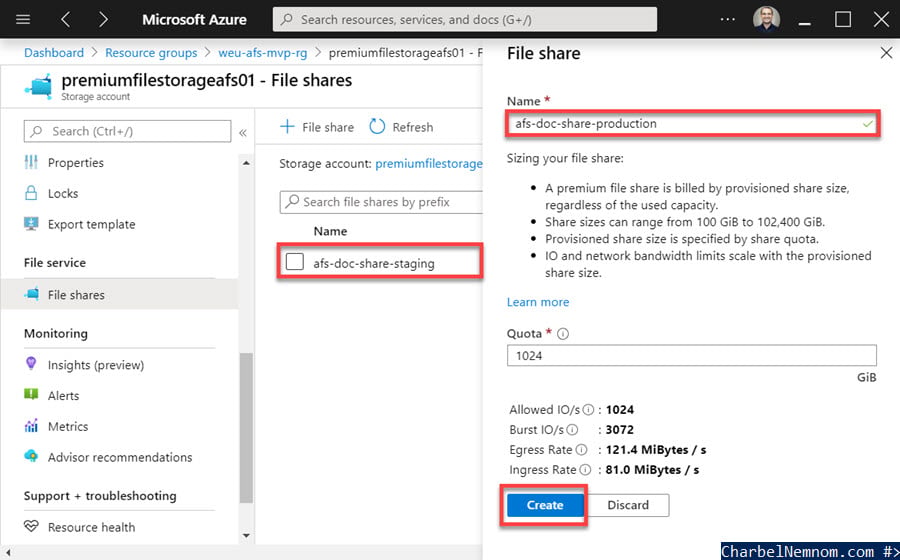Edit the Quota value field
This screenshot has width=900, height=560.
click(x=692, y=356)
